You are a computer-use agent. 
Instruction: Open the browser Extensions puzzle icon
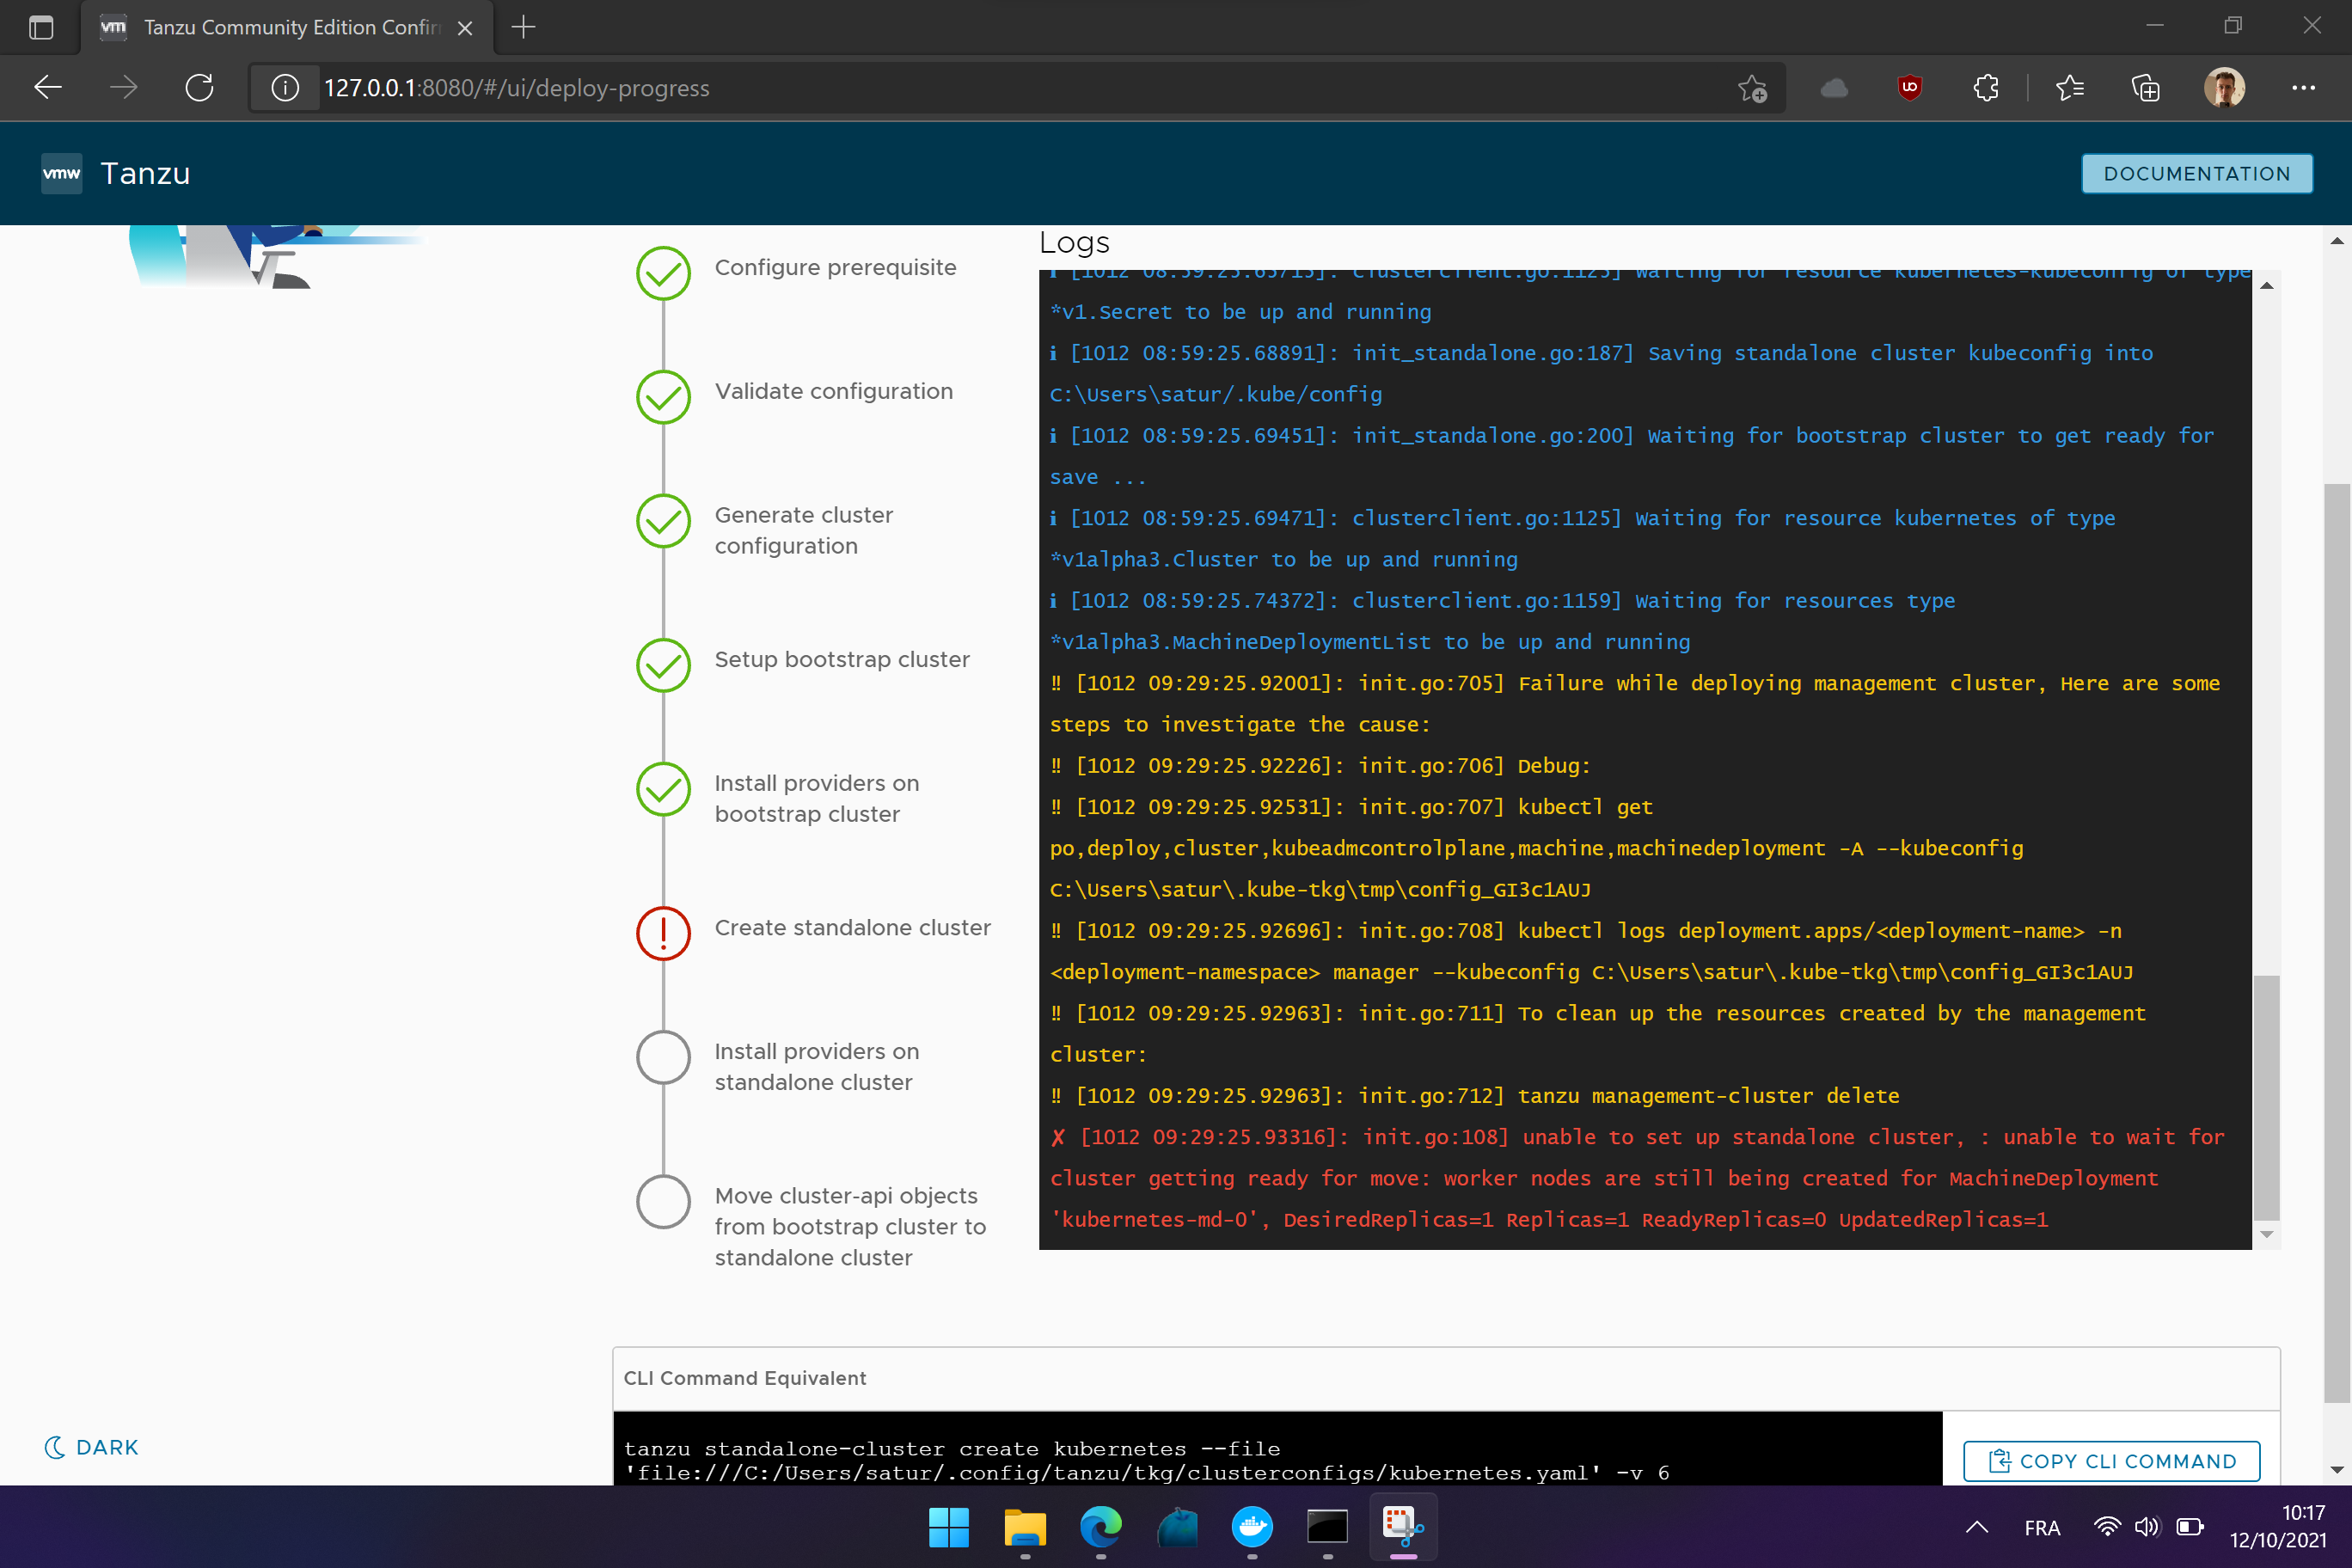[1986, 88]
